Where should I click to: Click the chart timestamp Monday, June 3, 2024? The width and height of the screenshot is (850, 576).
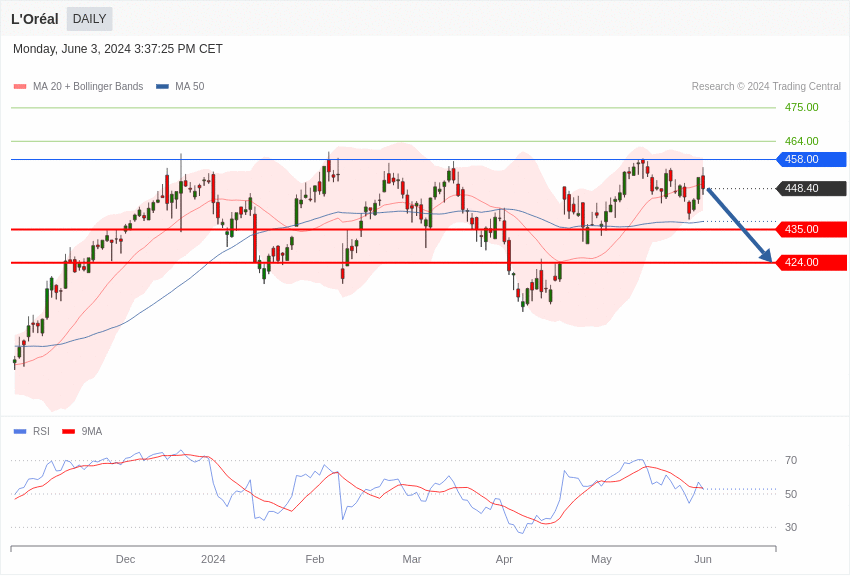[x=118, y=49]
